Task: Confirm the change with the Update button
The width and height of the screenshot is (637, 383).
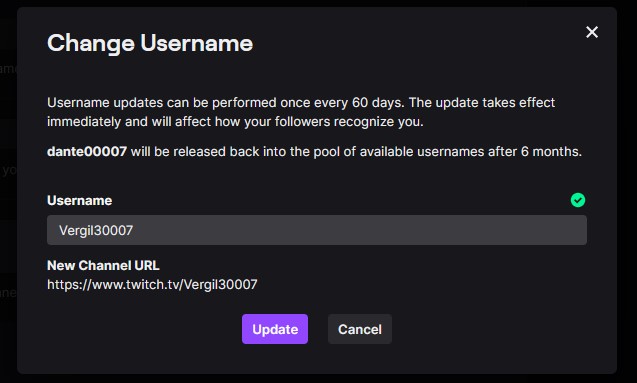Action: 275,329
